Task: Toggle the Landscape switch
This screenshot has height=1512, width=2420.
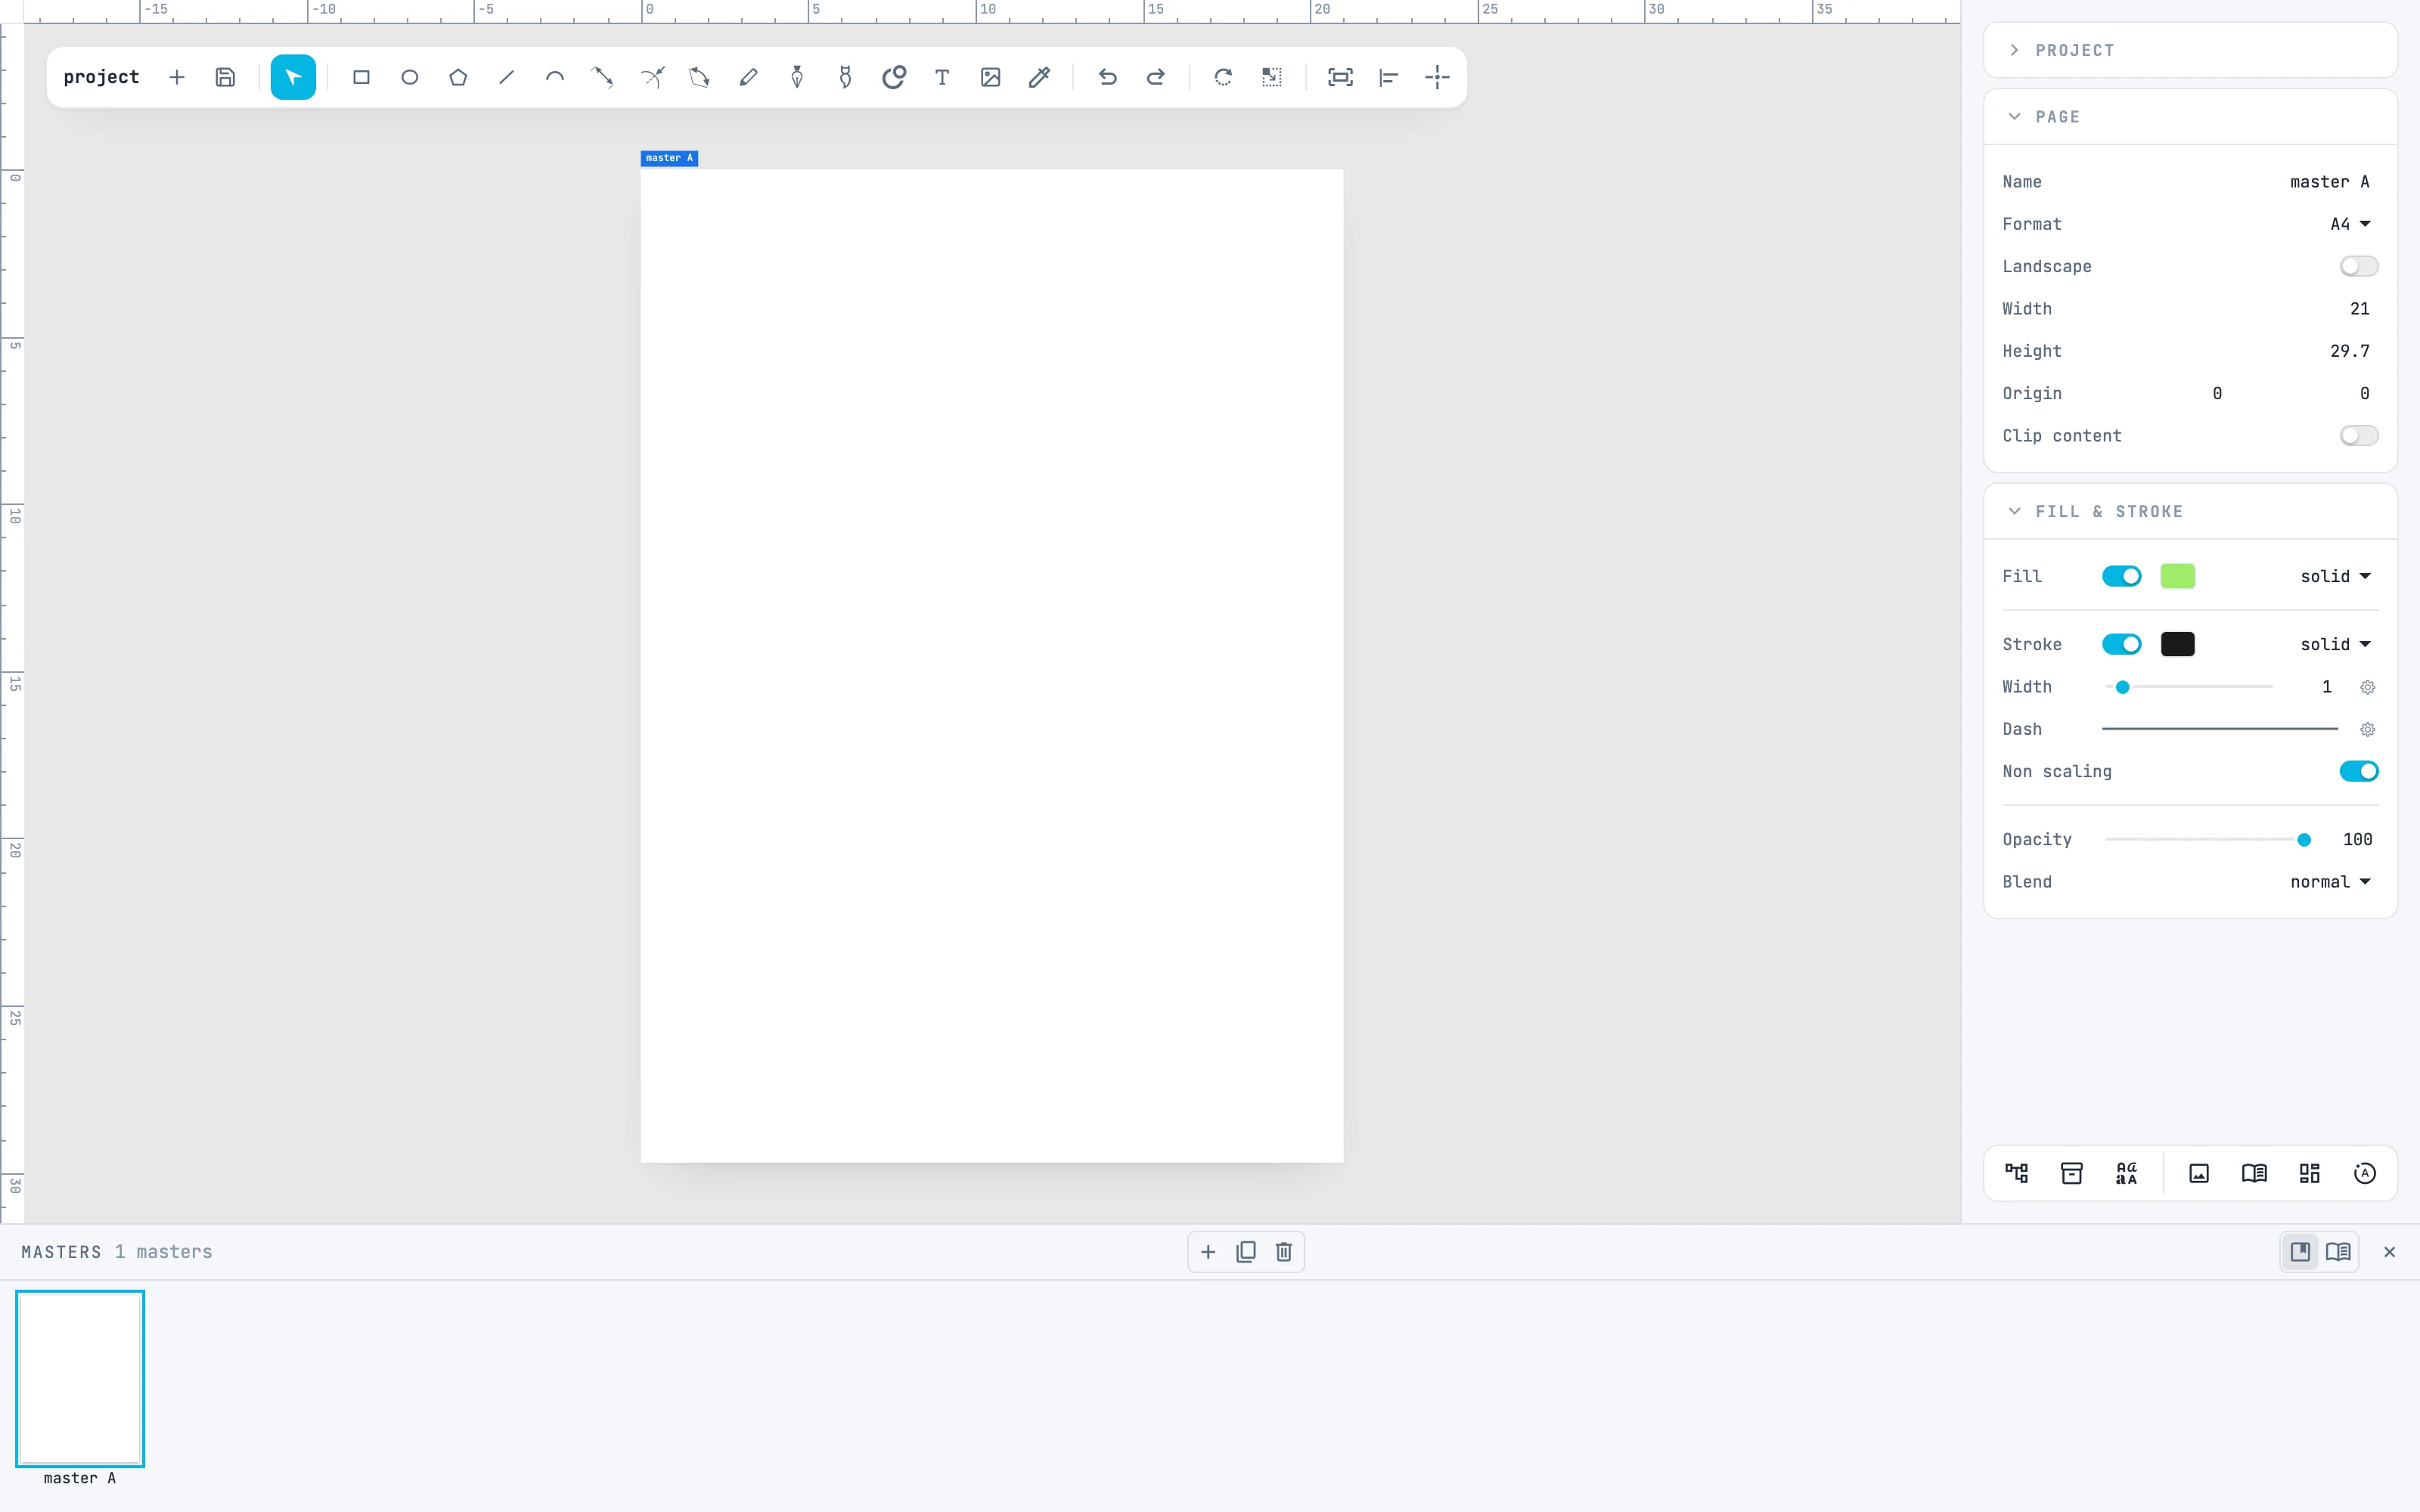Action: coord(2358,266)
